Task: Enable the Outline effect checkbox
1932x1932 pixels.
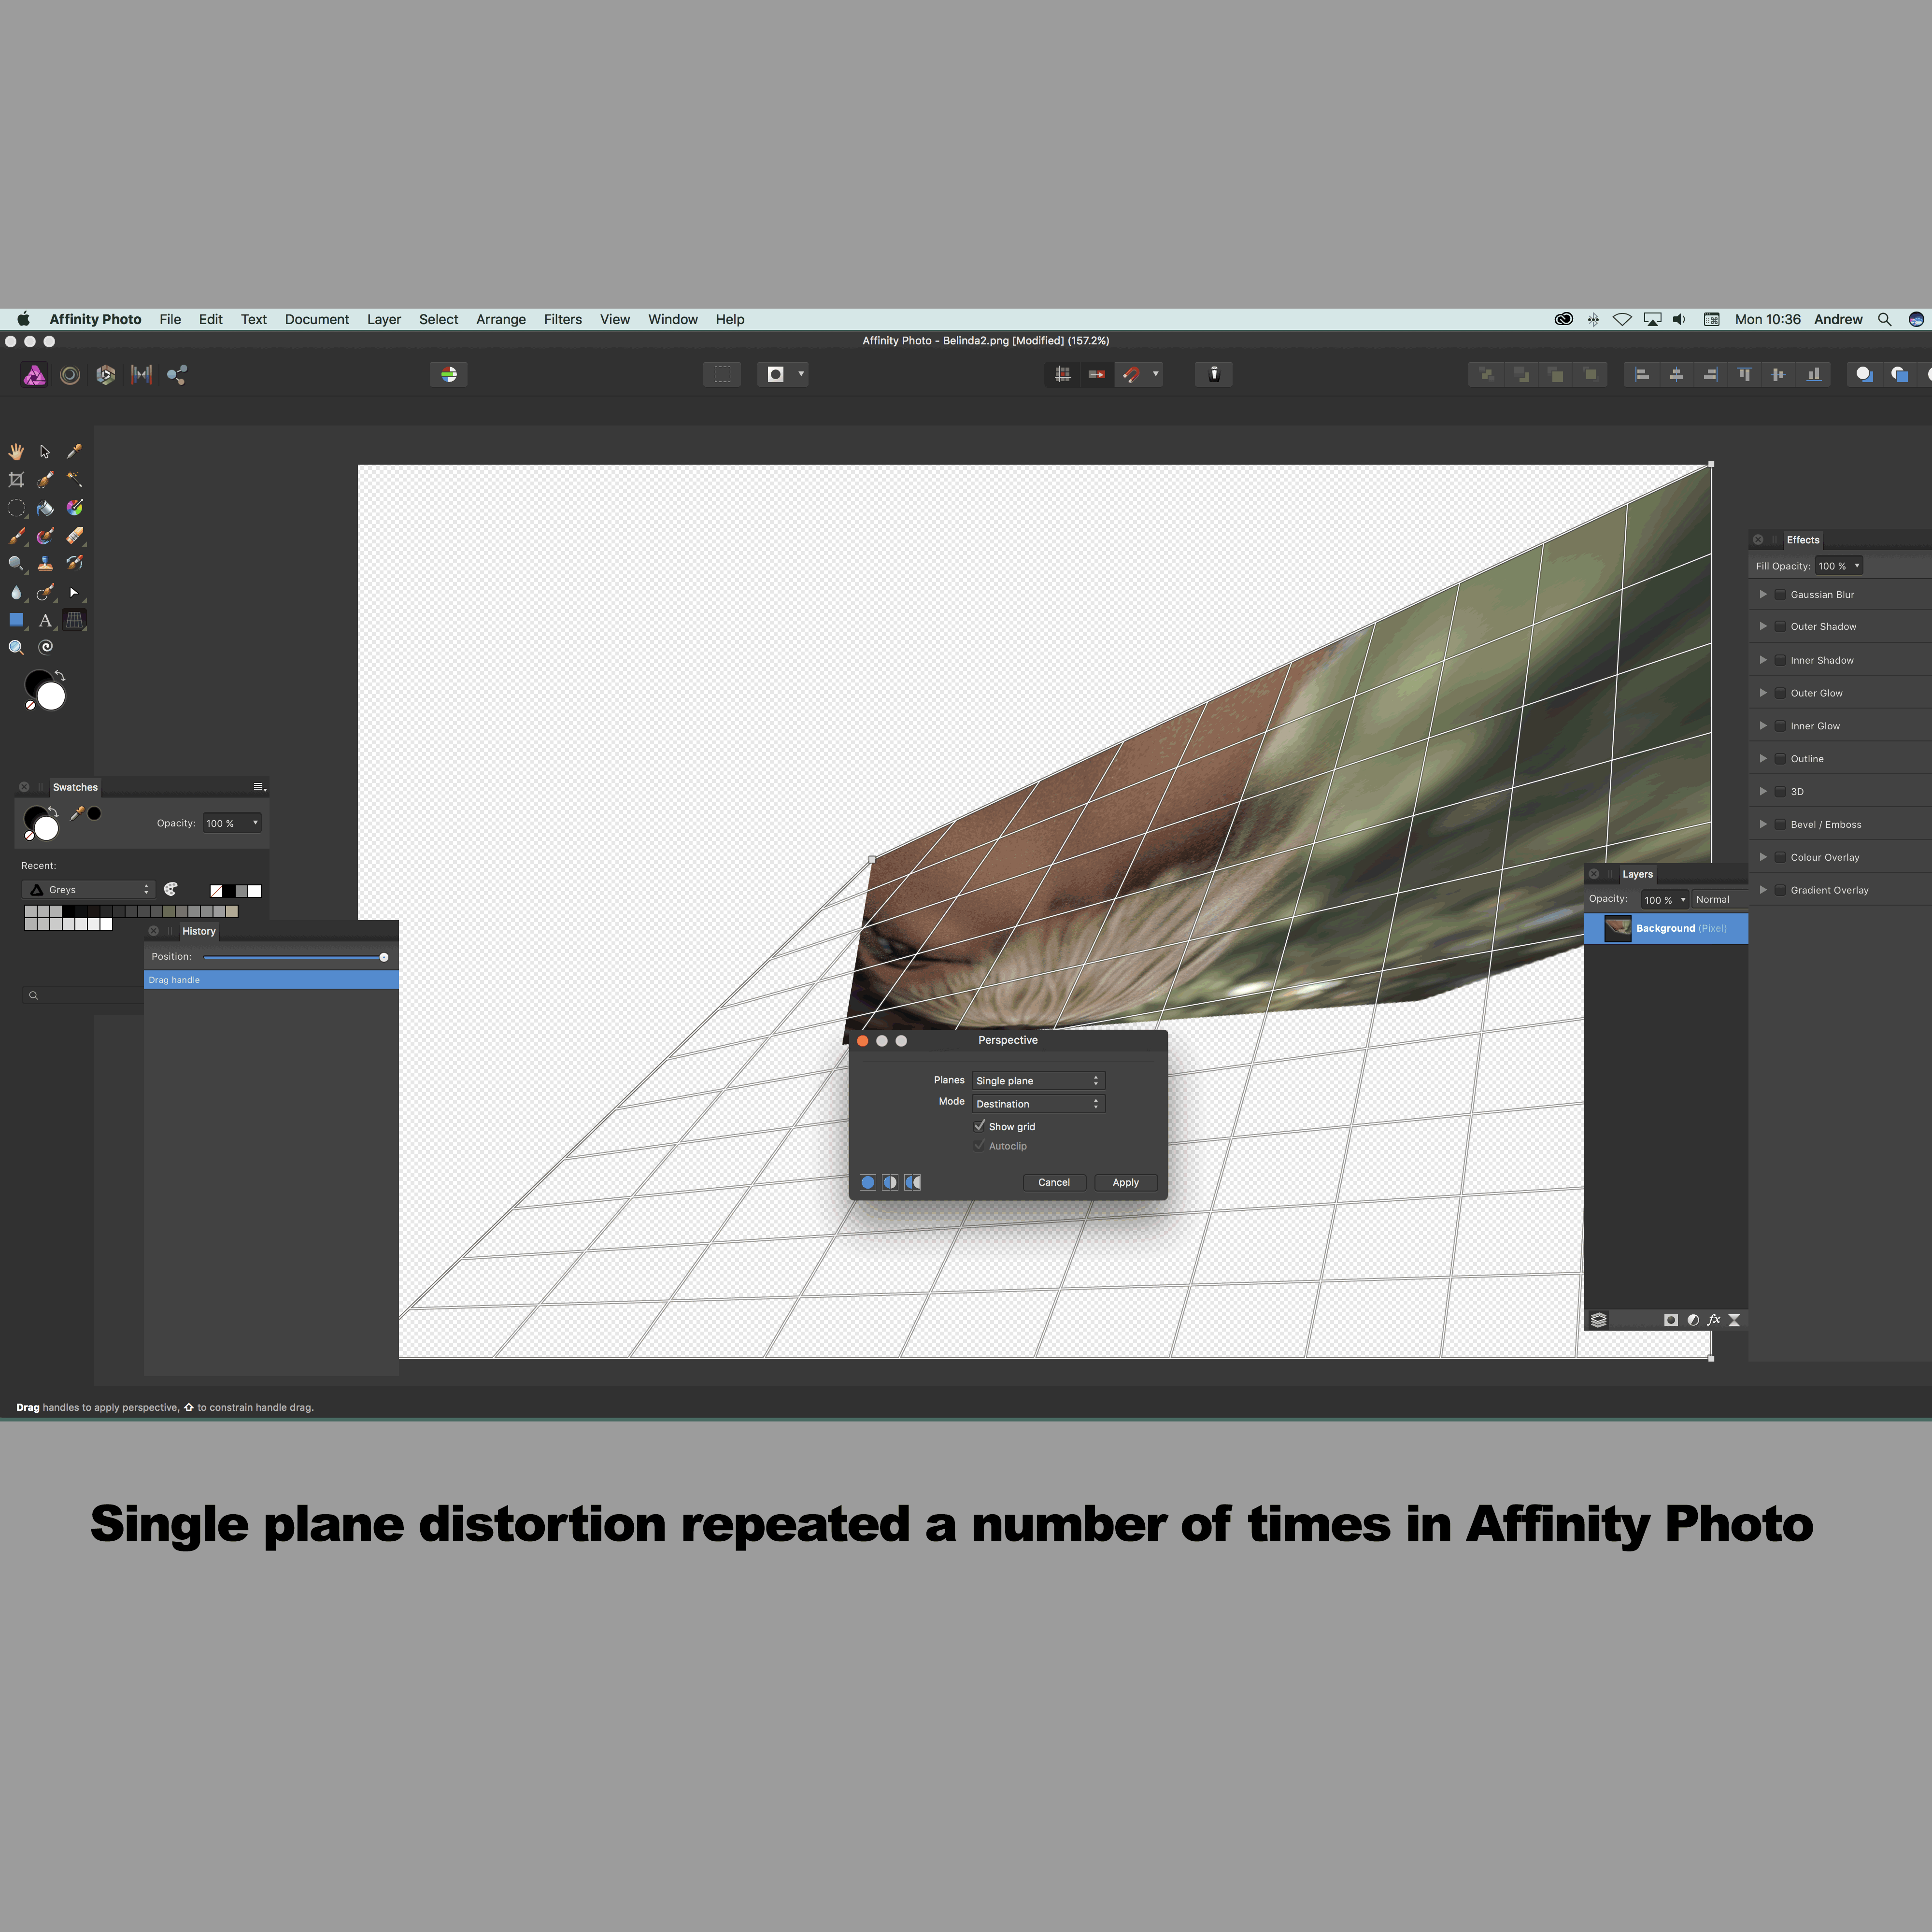Action: 1780,759
